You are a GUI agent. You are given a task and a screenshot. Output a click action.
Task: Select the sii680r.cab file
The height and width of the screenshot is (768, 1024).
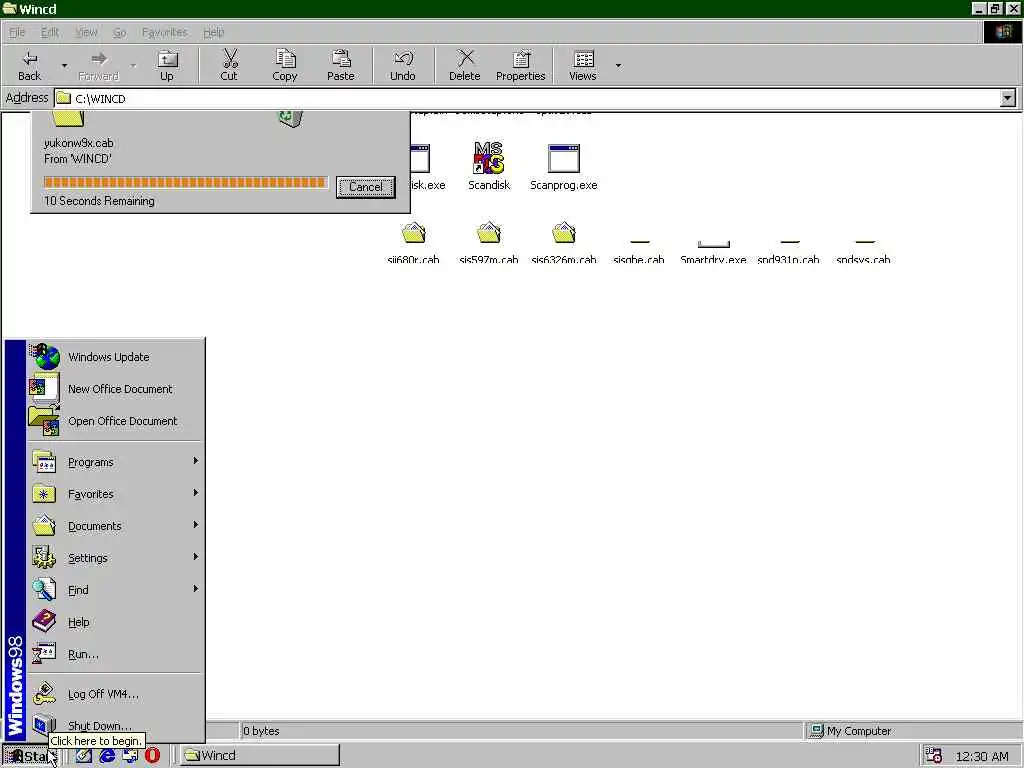point(413,243)
